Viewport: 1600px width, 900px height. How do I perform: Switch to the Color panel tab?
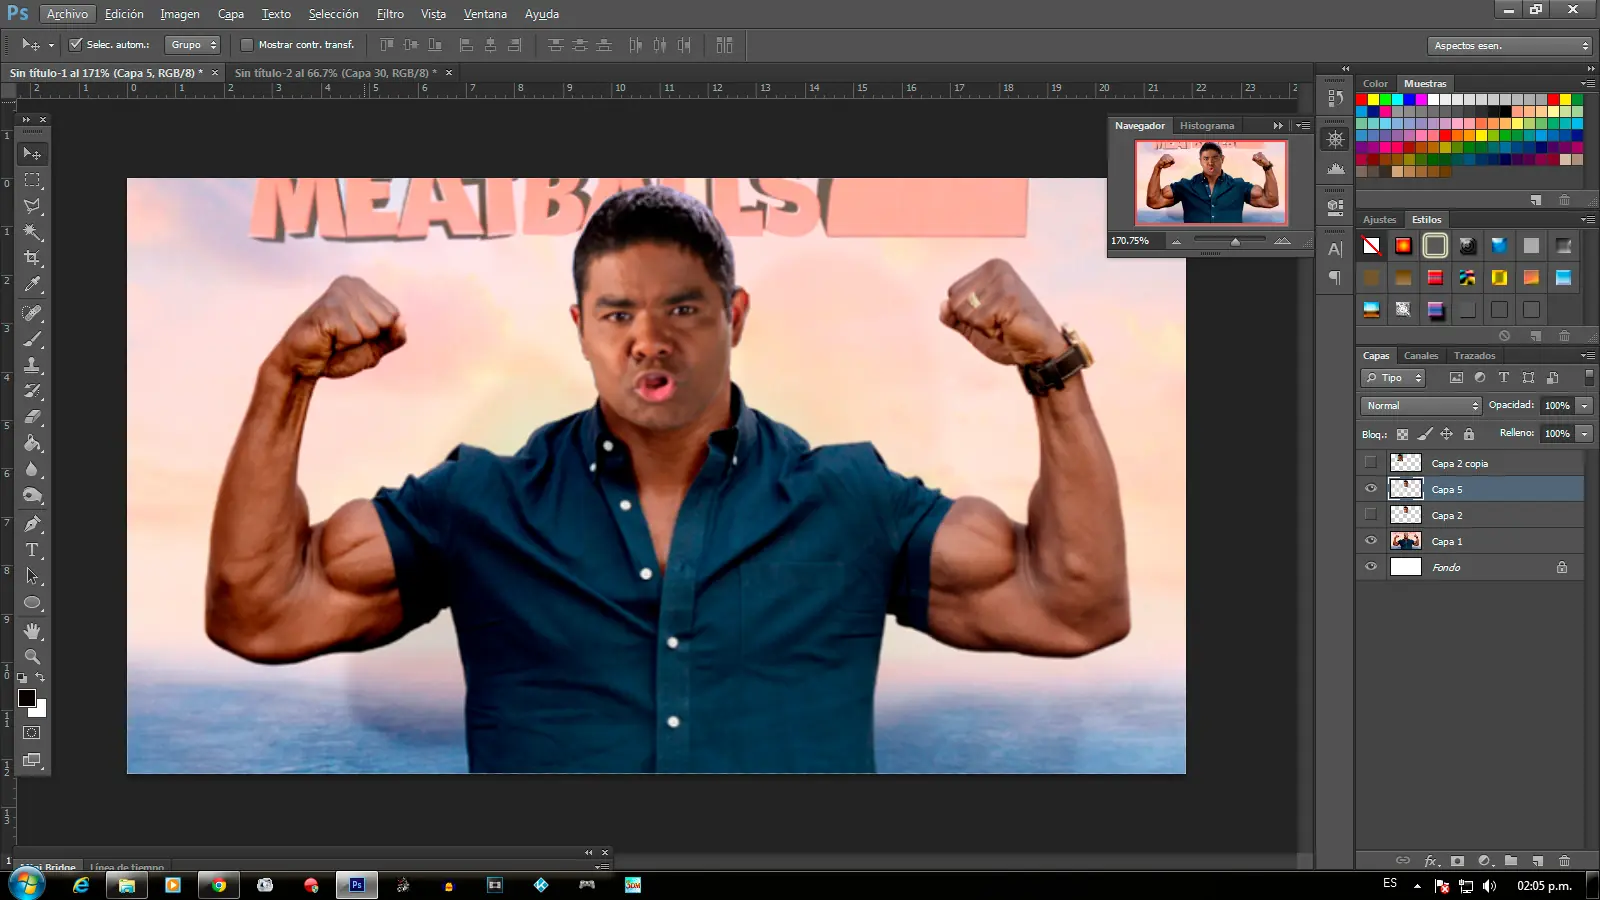pyautogui.click(x=1375, y=84)
